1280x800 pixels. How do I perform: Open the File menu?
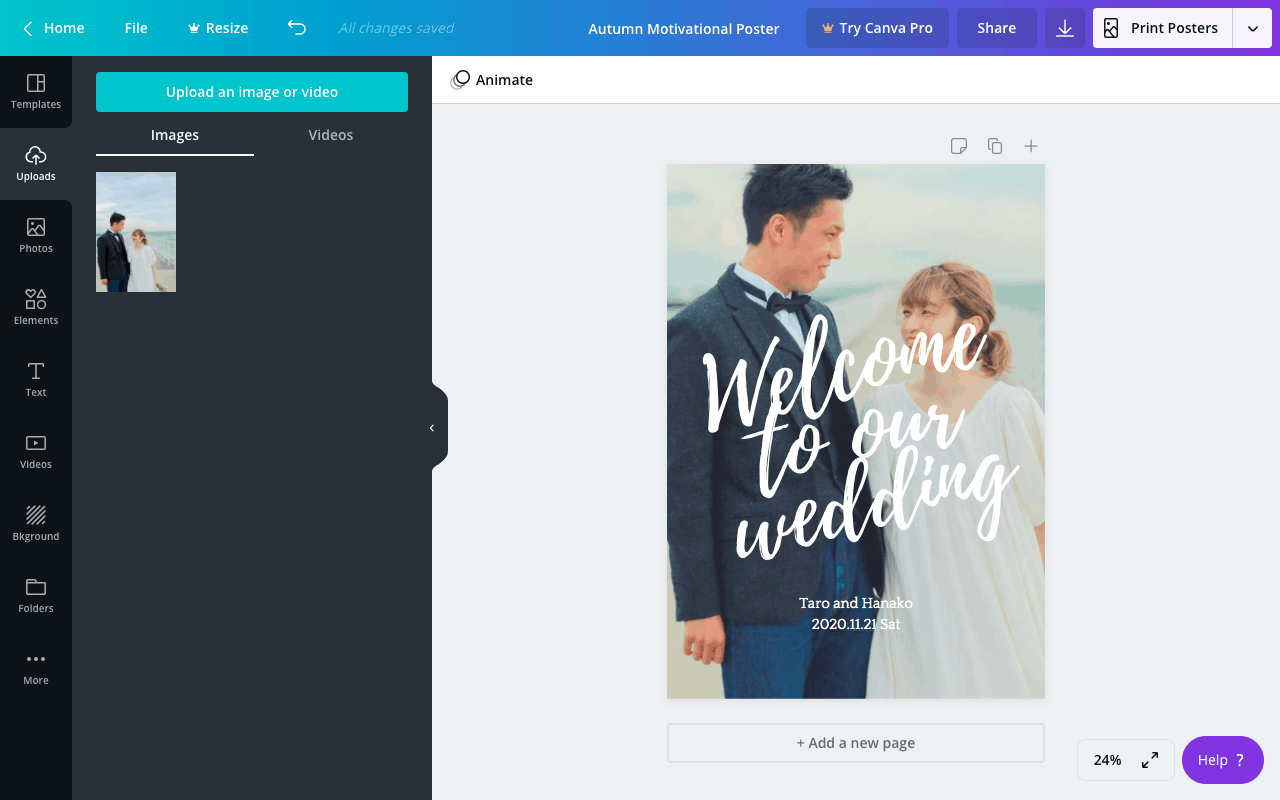coord(136,28)
